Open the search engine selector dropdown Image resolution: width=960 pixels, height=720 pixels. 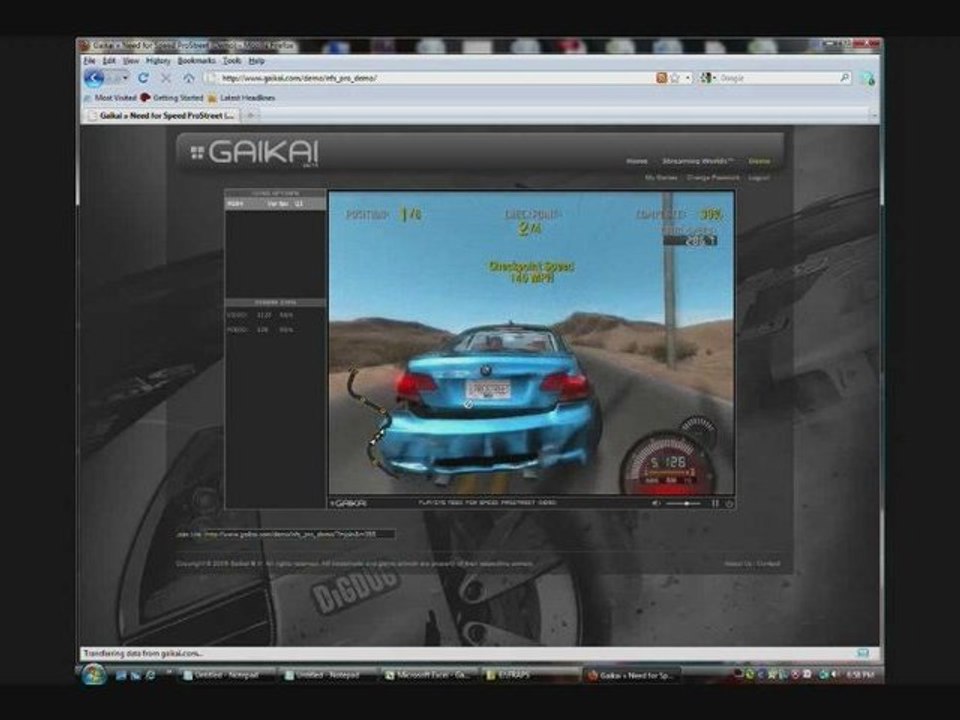pos(708,78)
